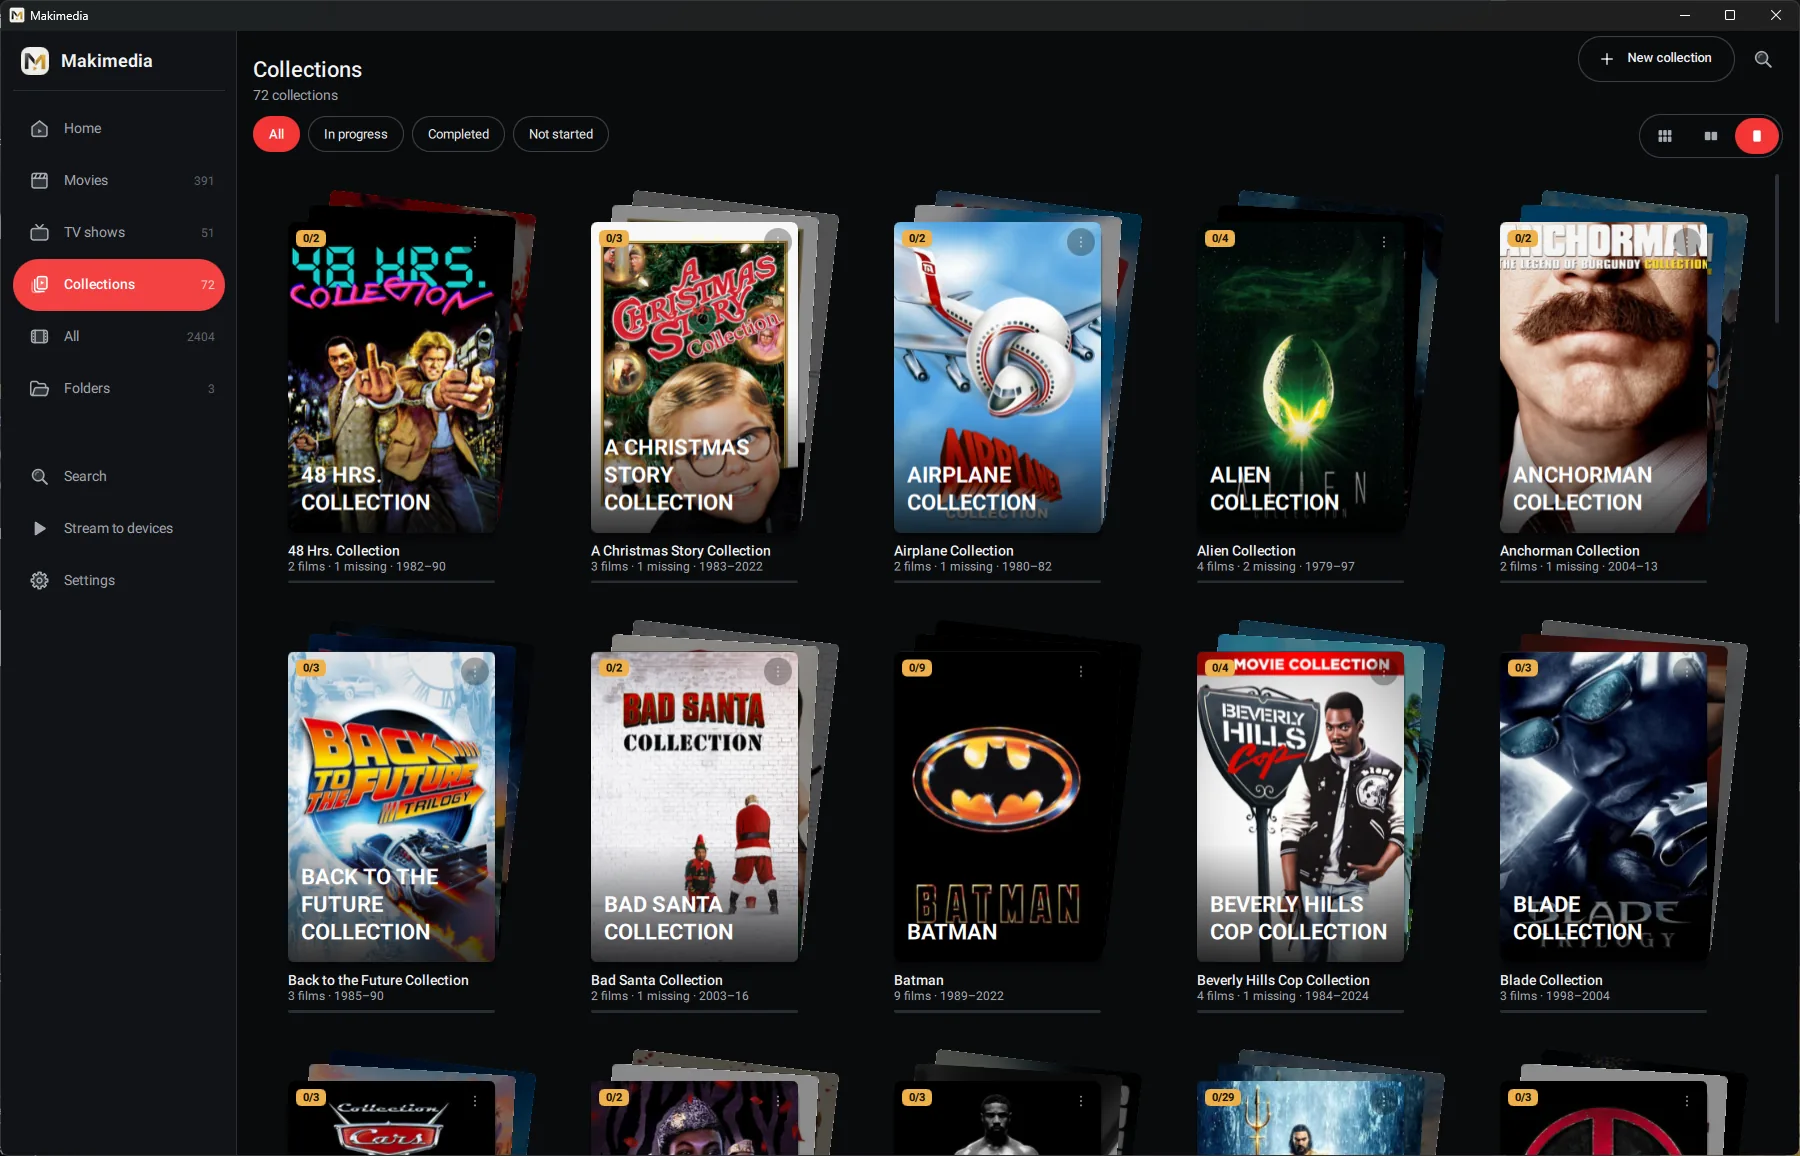
Task: Go to Home in the sidebar
Action: pyautogui.click(x=119, y=128)
